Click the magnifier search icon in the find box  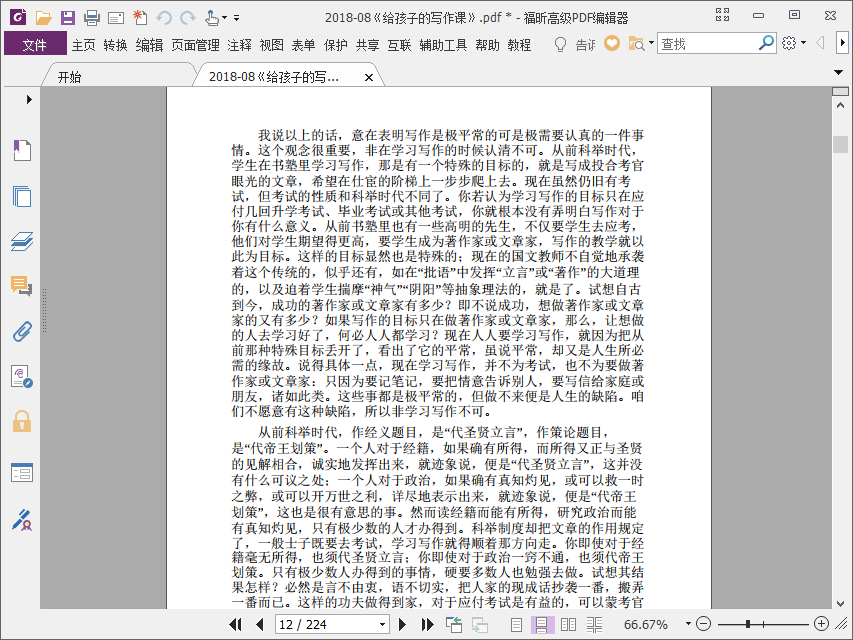pos(766,42)
